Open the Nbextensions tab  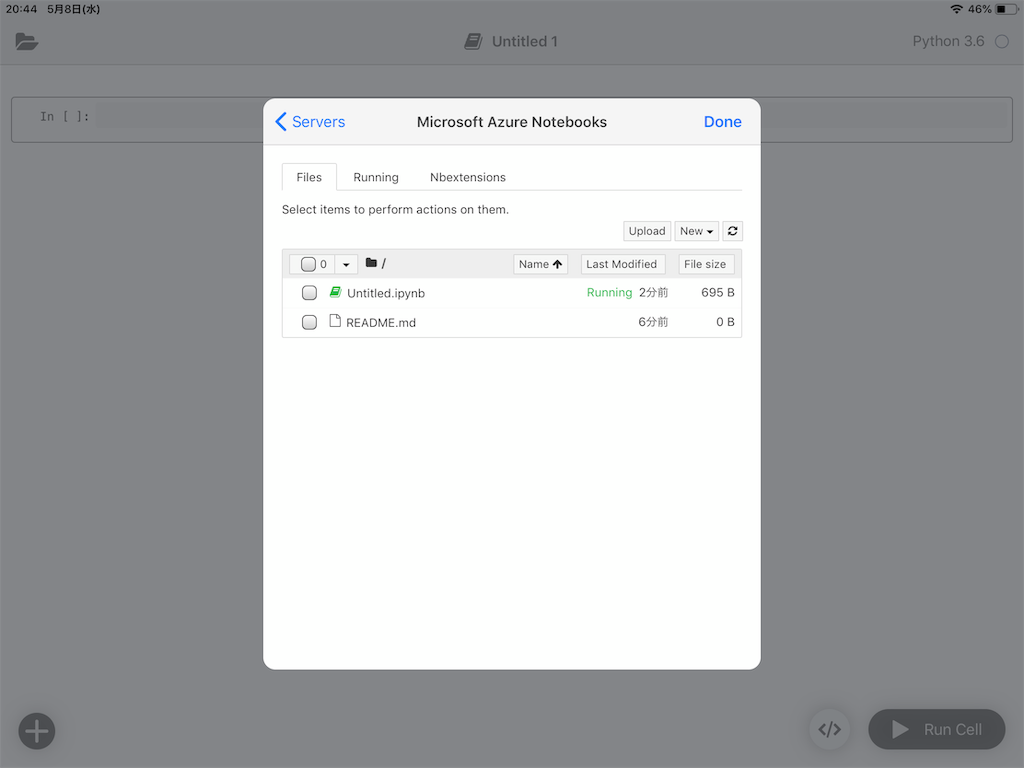tap(468, 177)
